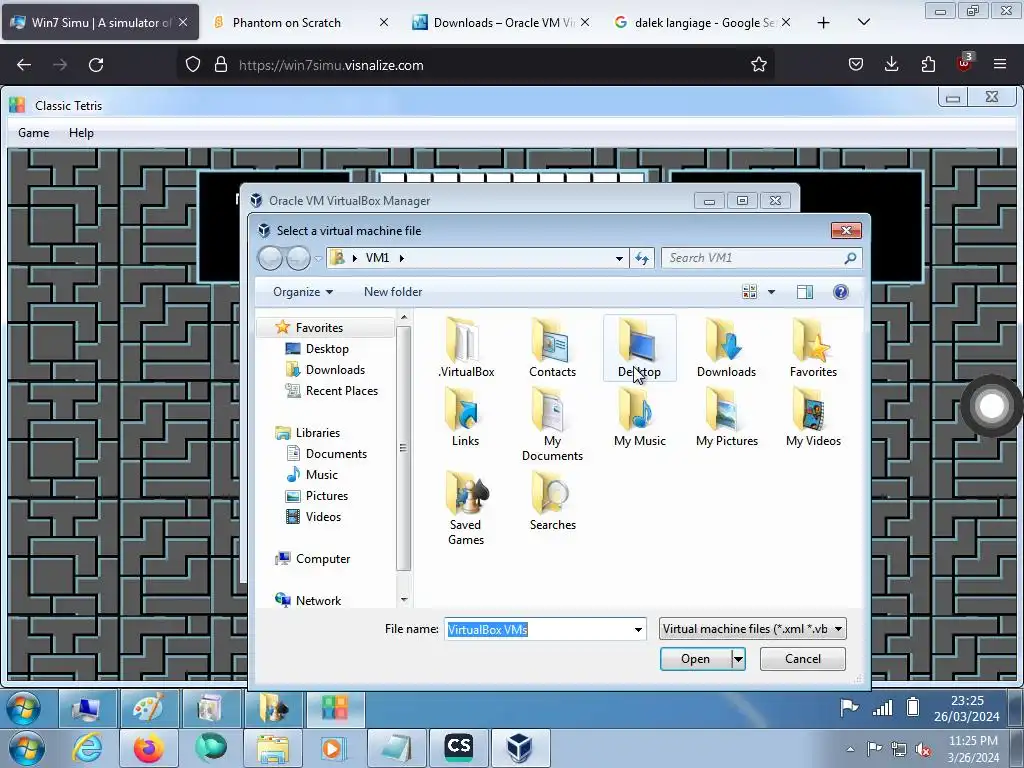The width and height of the screenshot is (1024, 768).
Task: Change view using the views icon
Action: click(750, 292)
